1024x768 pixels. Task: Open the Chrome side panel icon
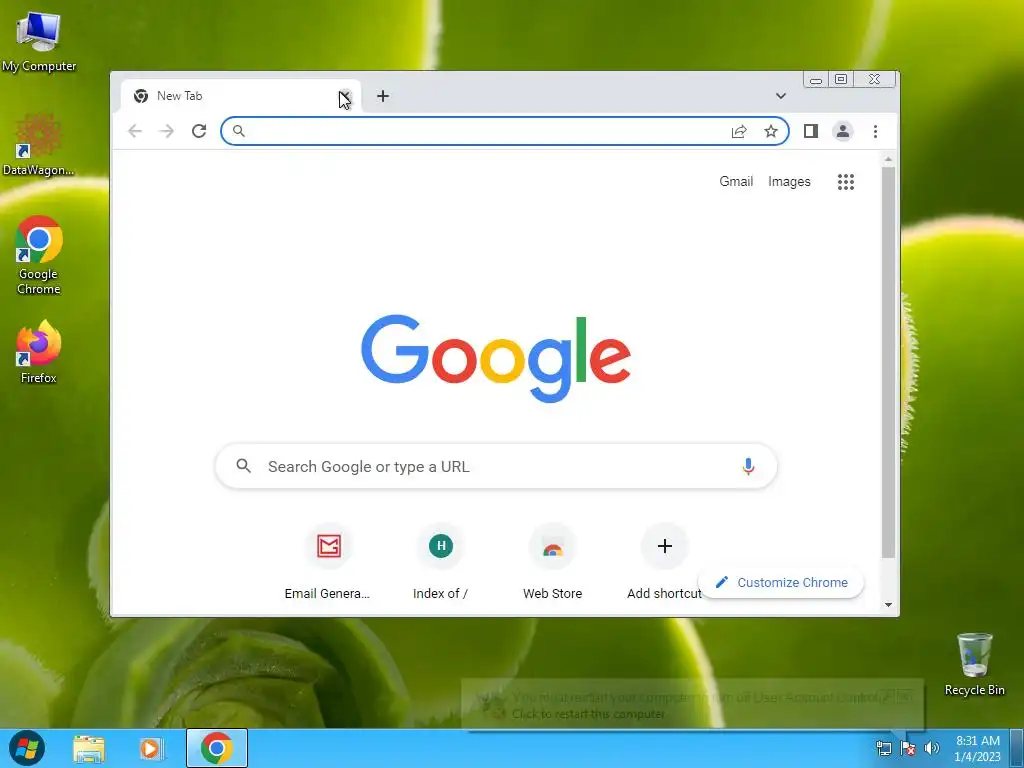(810, 131)
